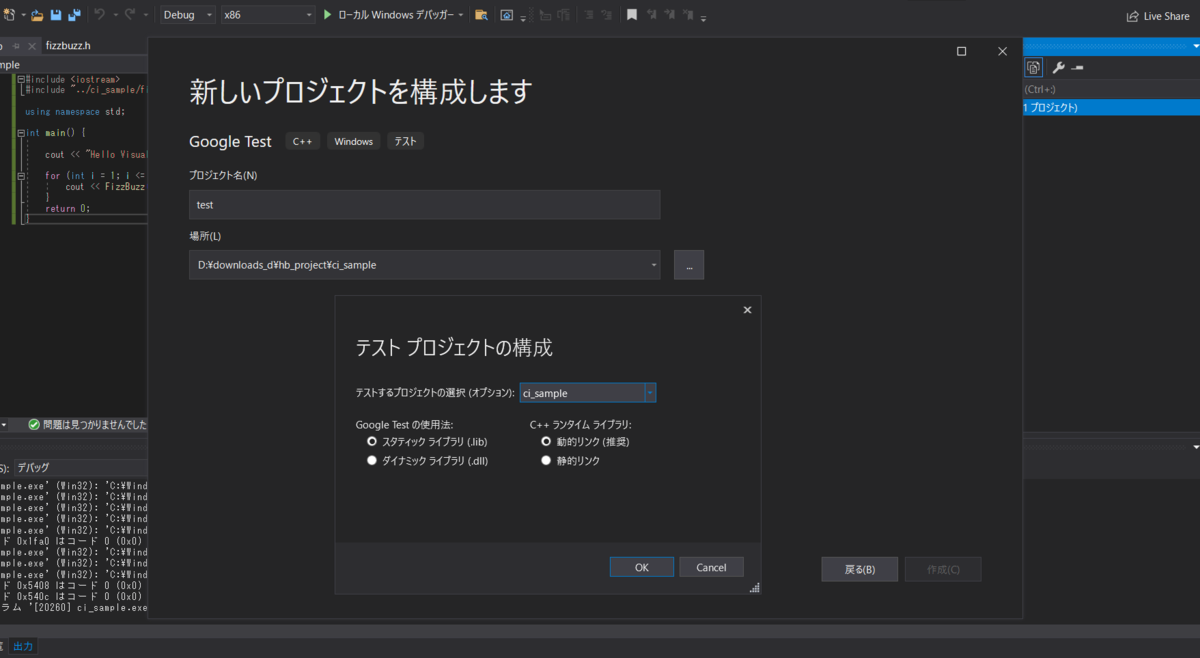Select 動的リンク (推奨) radio button

click(546, 441)
